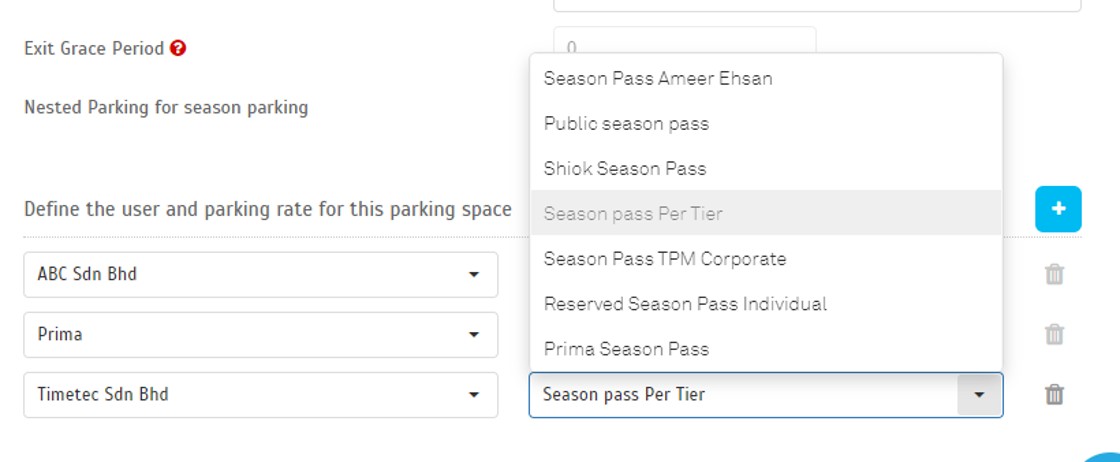The image size is (1120, 462).
Task: Choose Public season pass option
Action: 626,124
